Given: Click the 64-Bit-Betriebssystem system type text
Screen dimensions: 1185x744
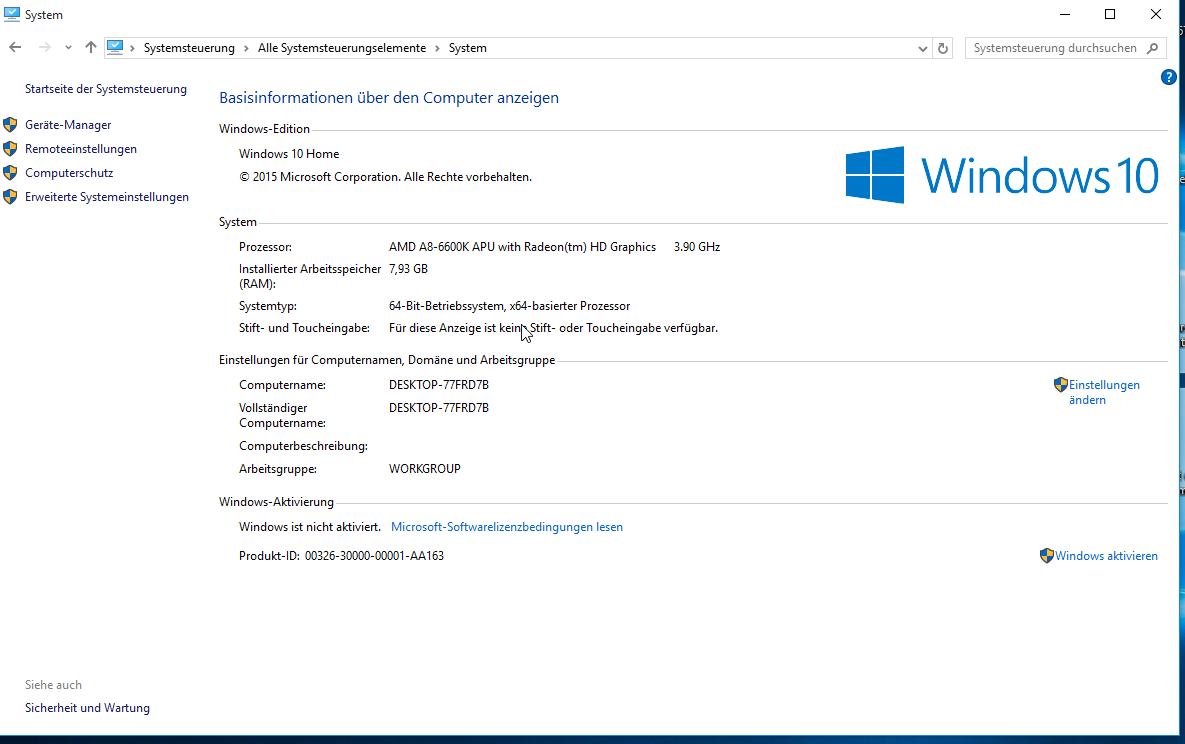Looking at the screenshot, I should tap(509, 306).
